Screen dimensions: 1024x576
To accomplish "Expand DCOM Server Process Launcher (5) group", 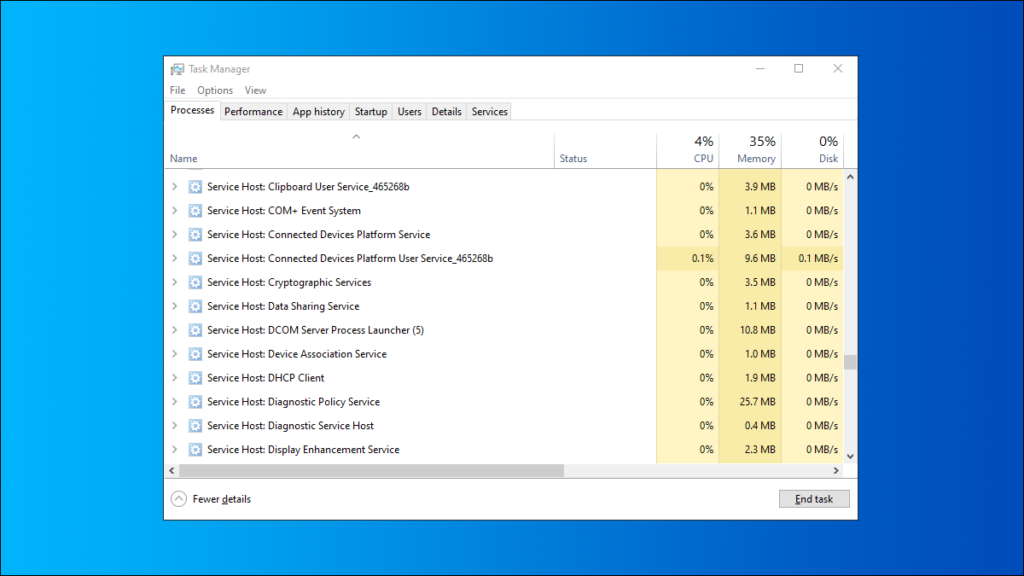I will [x=174, y=330].
